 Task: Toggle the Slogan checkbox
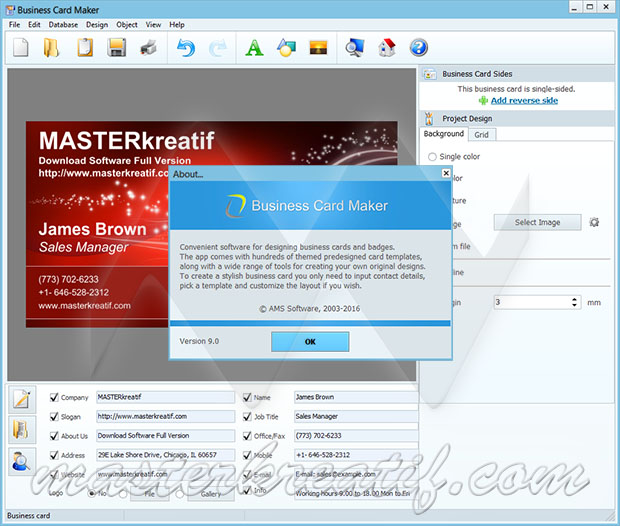tap(54, 416)
